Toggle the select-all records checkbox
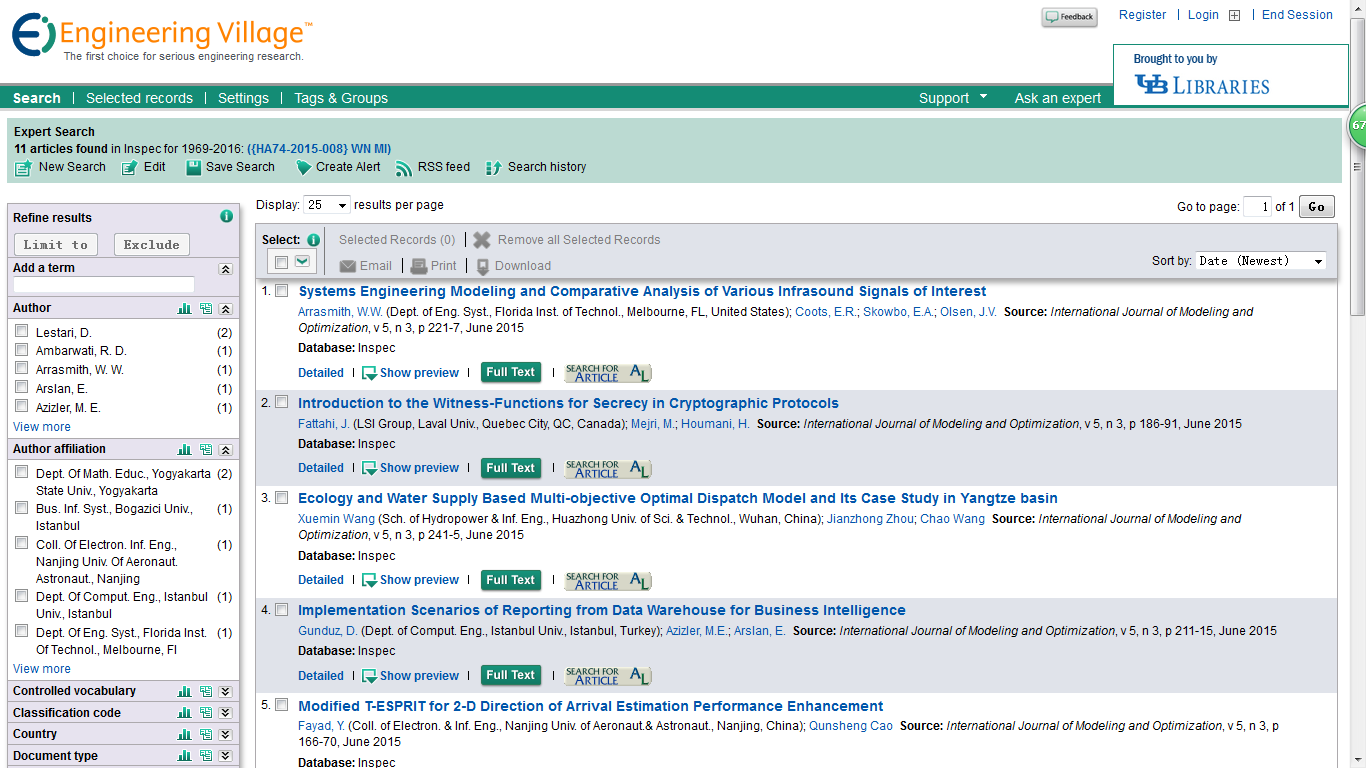The height and width of the screenshot is (768, 1366). tap(281, 262)
